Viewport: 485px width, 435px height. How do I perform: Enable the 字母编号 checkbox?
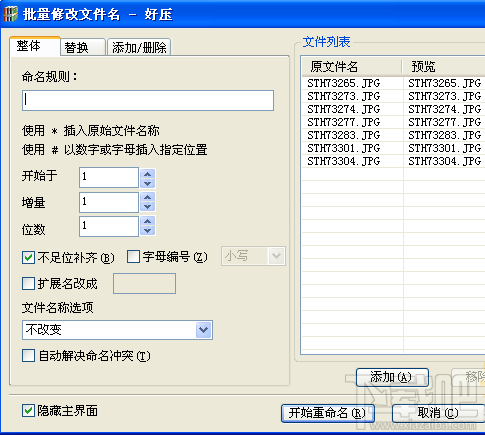point(133,257)
